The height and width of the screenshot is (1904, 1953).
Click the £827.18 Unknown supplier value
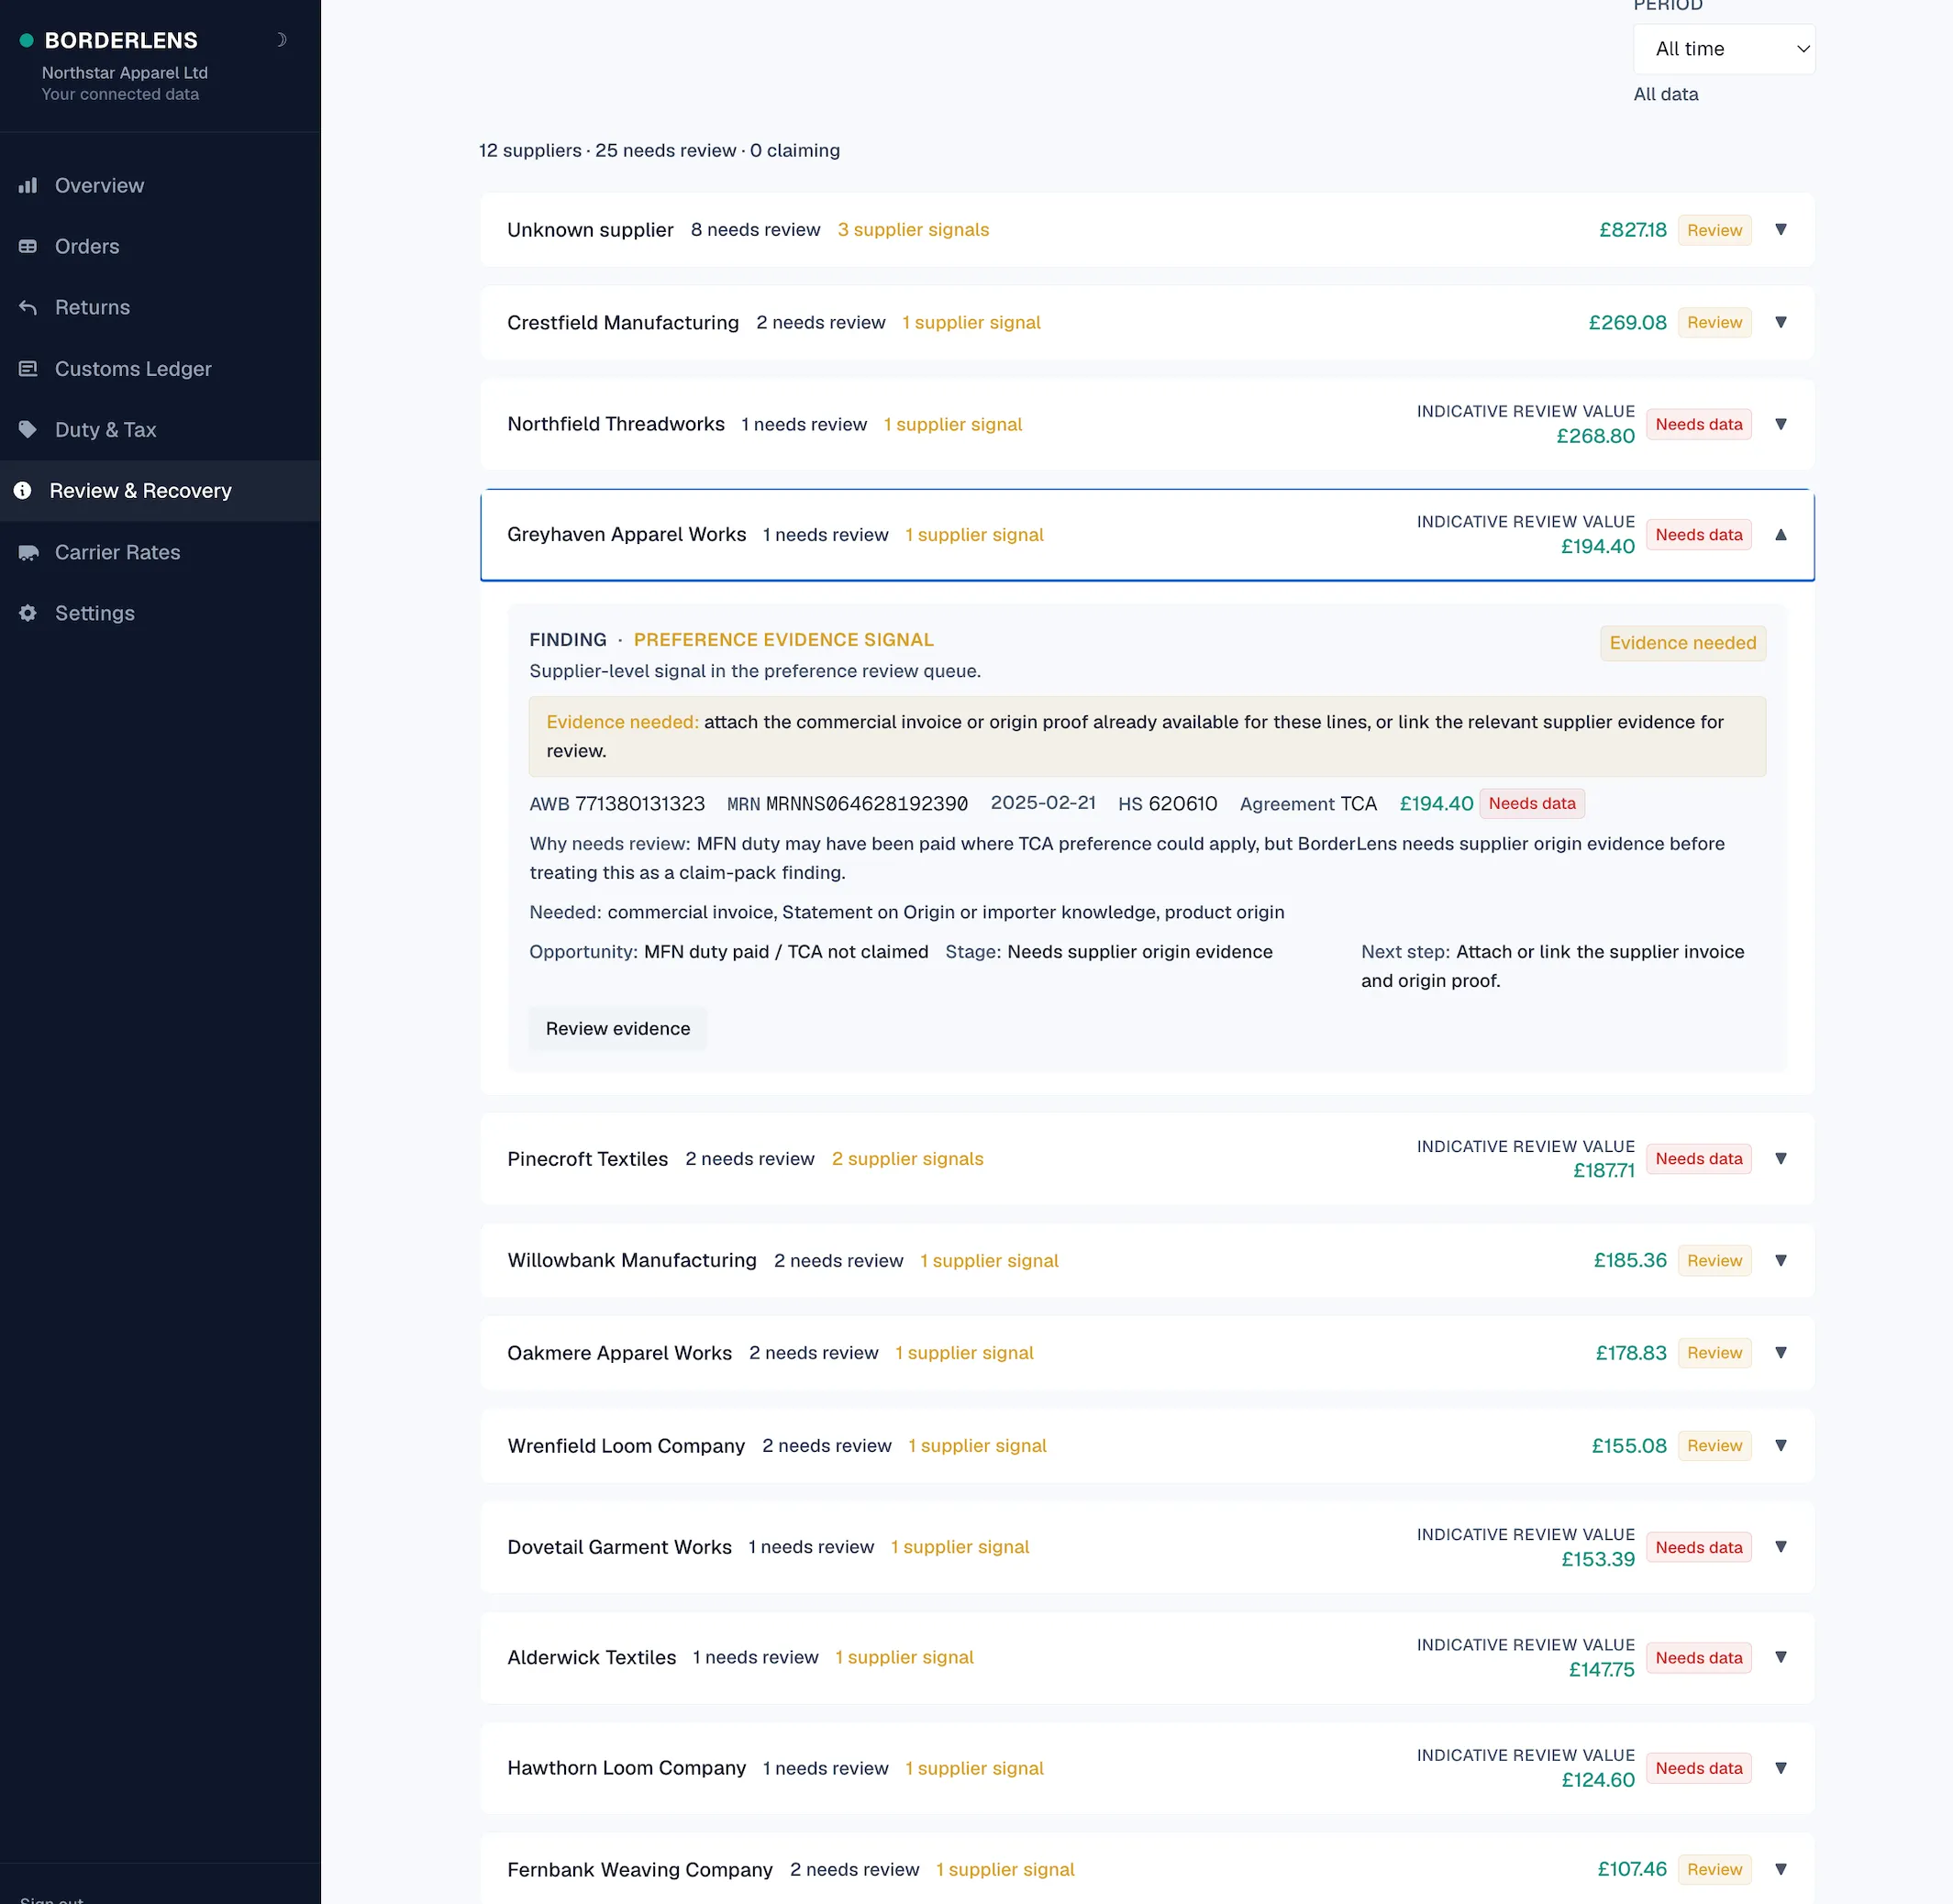[1633, 230]
